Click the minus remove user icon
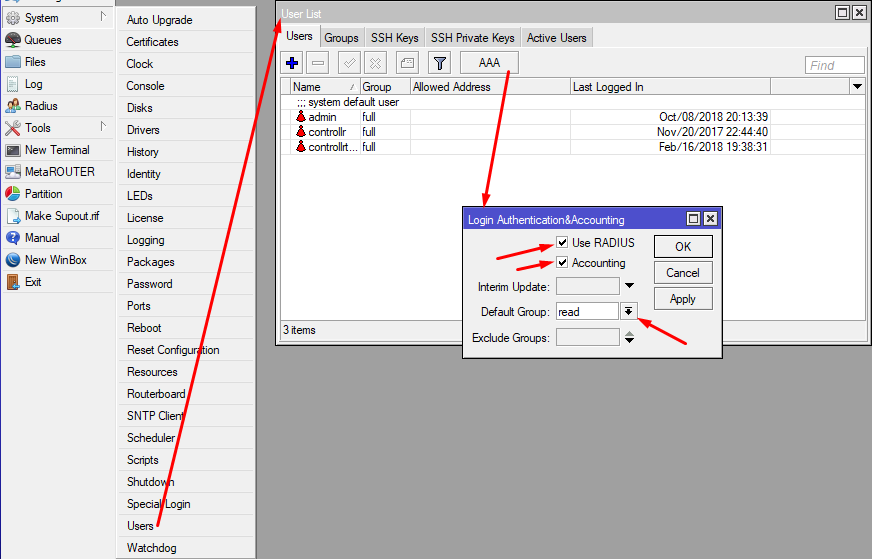The width and height of the screenshot is (872, 559). point(318,63)
